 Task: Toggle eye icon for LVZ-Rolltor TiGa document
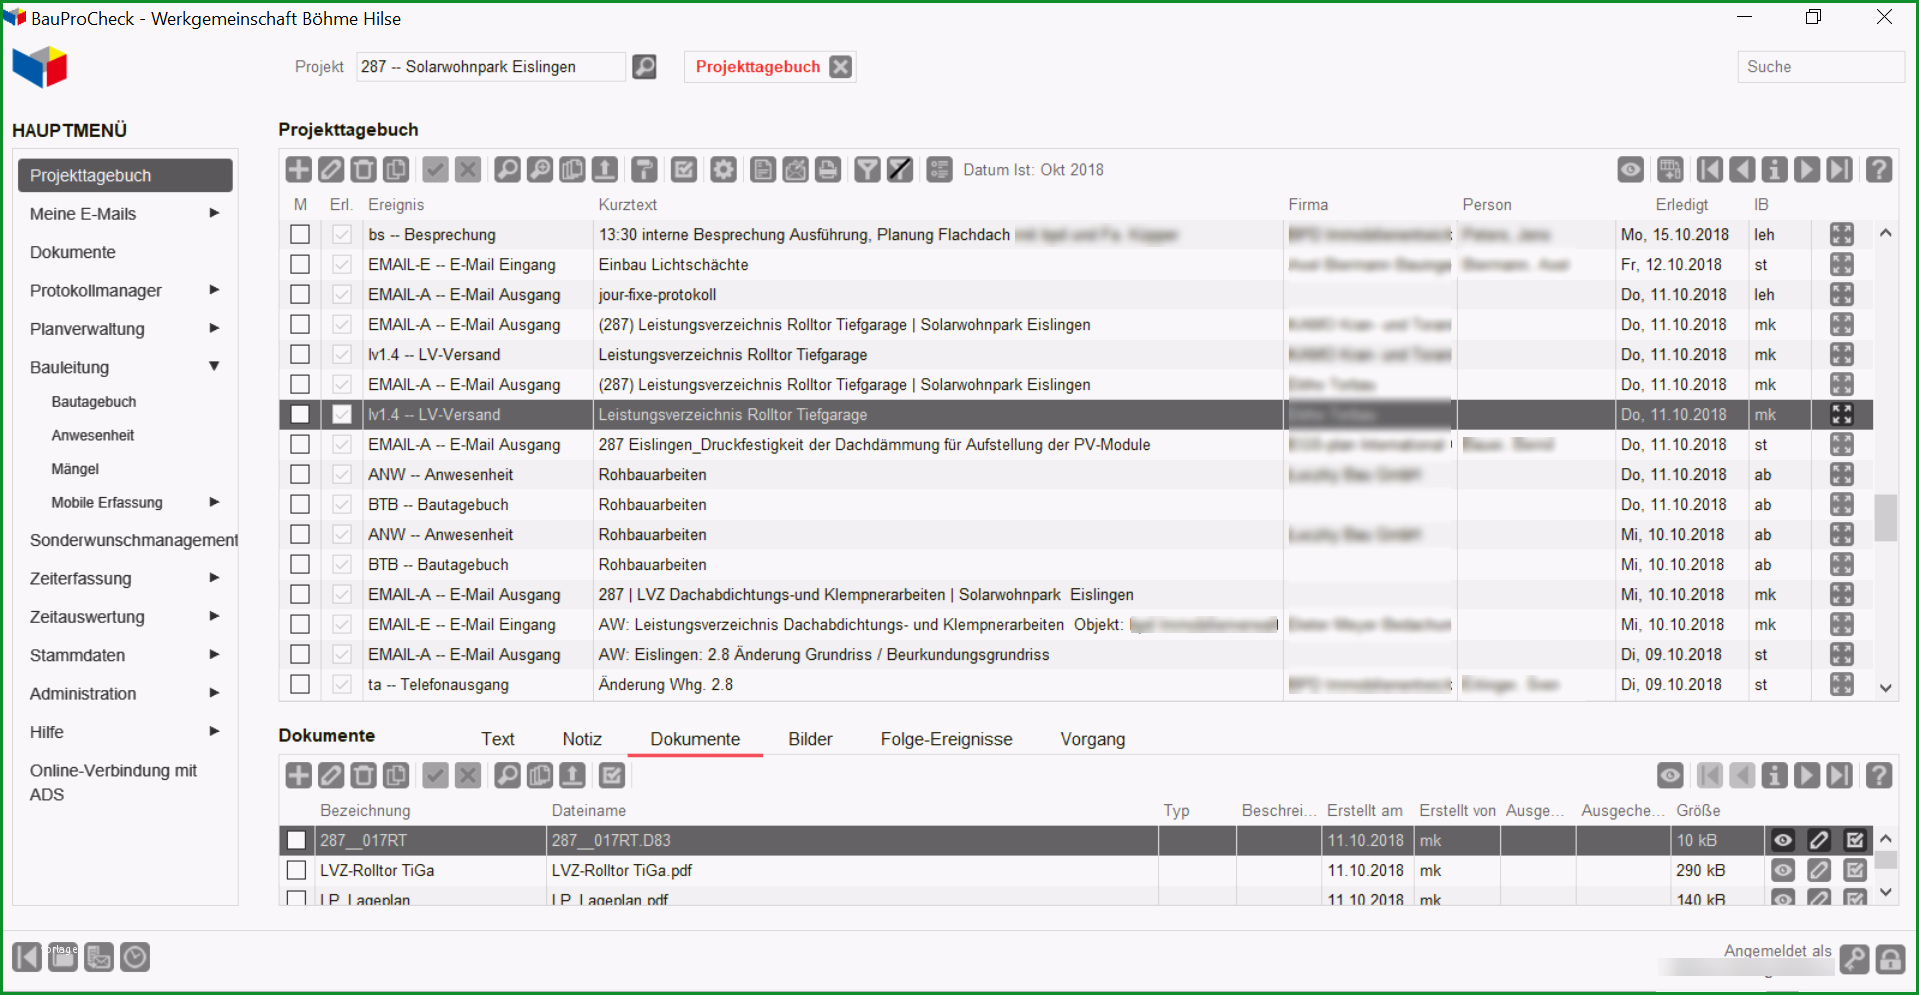[x=1783, y=870]
